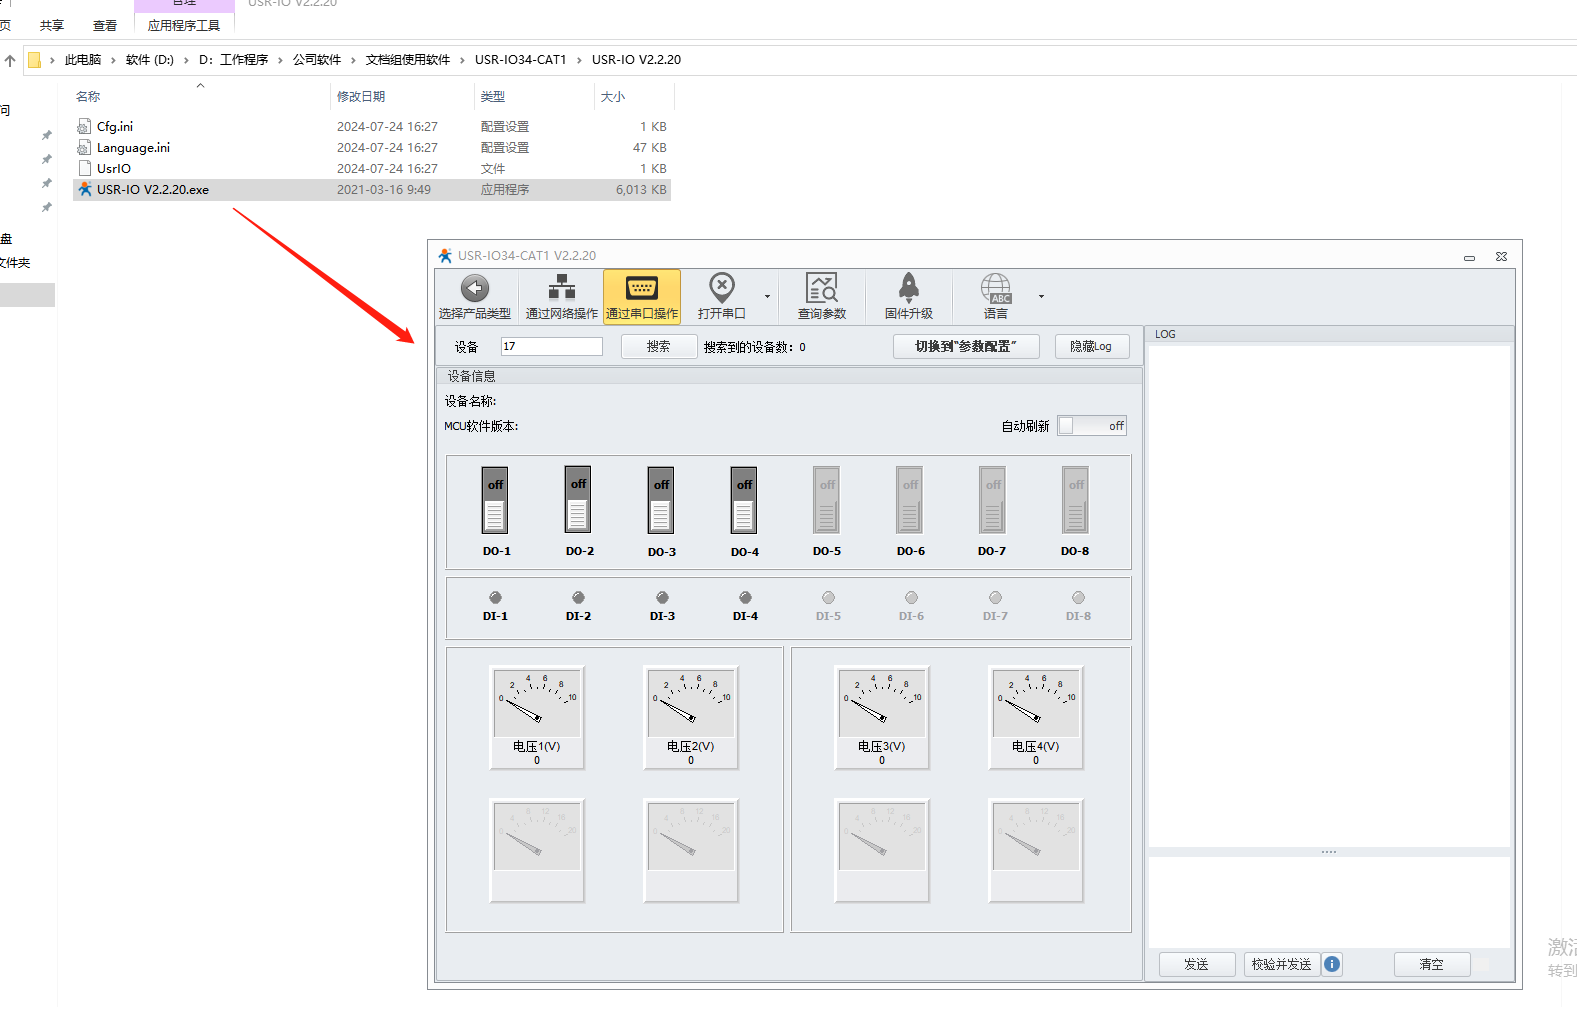Screen dimensions: 1577x1010
Task: Click the 搜索 search button
Action: pyautogui.click(x=659, y=347)
